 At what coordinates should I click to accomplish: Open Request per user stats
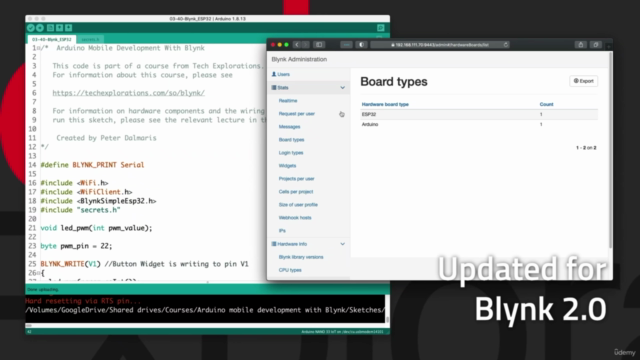point(297,113)
